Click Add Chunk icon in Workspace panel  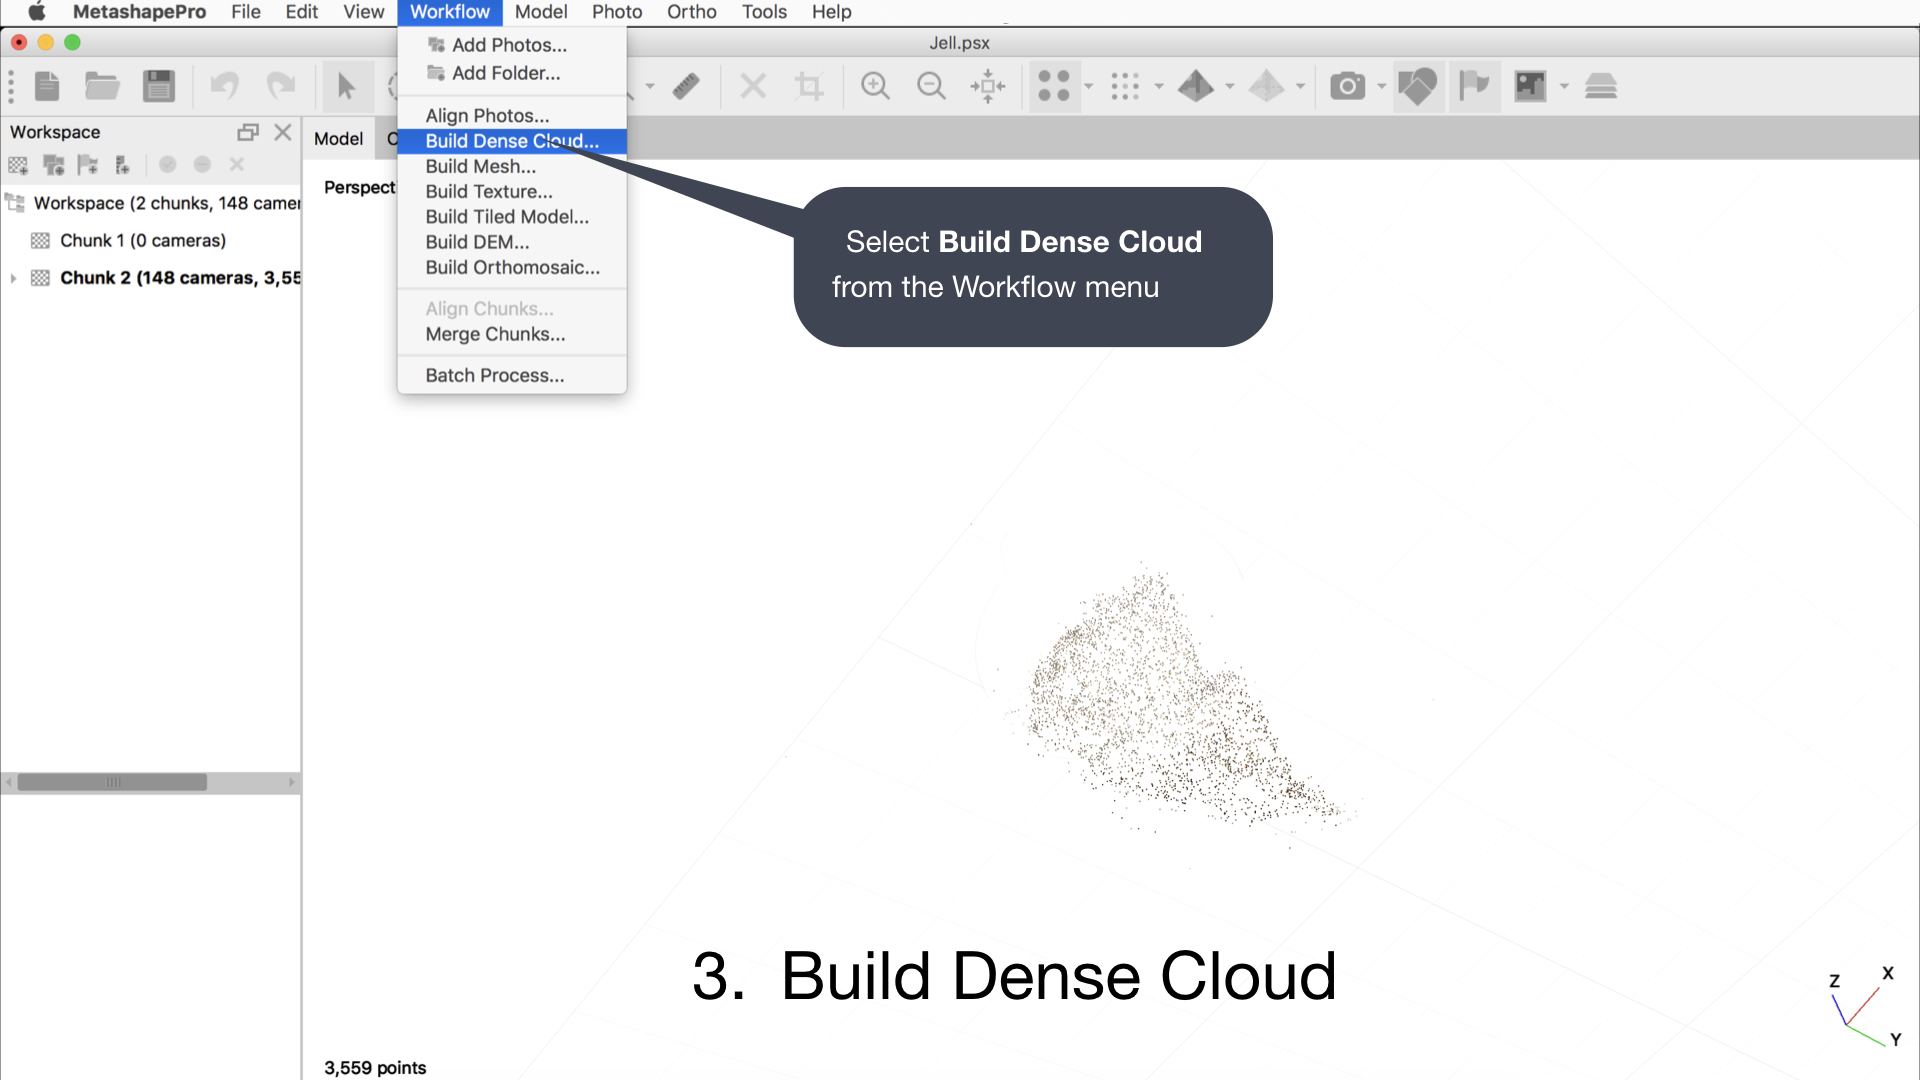[18, 165]
